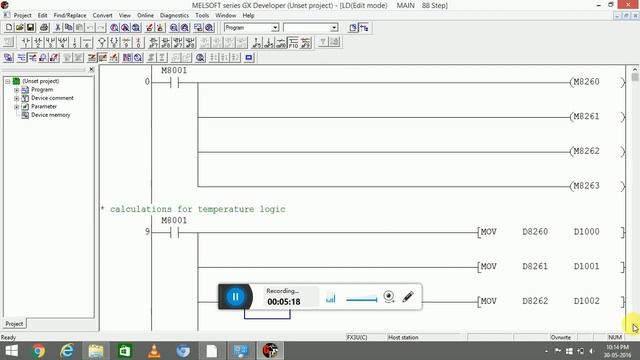Viewport: 640px width, 360px height.
Task: Expand the Program tree node
Action: point(17,90)
